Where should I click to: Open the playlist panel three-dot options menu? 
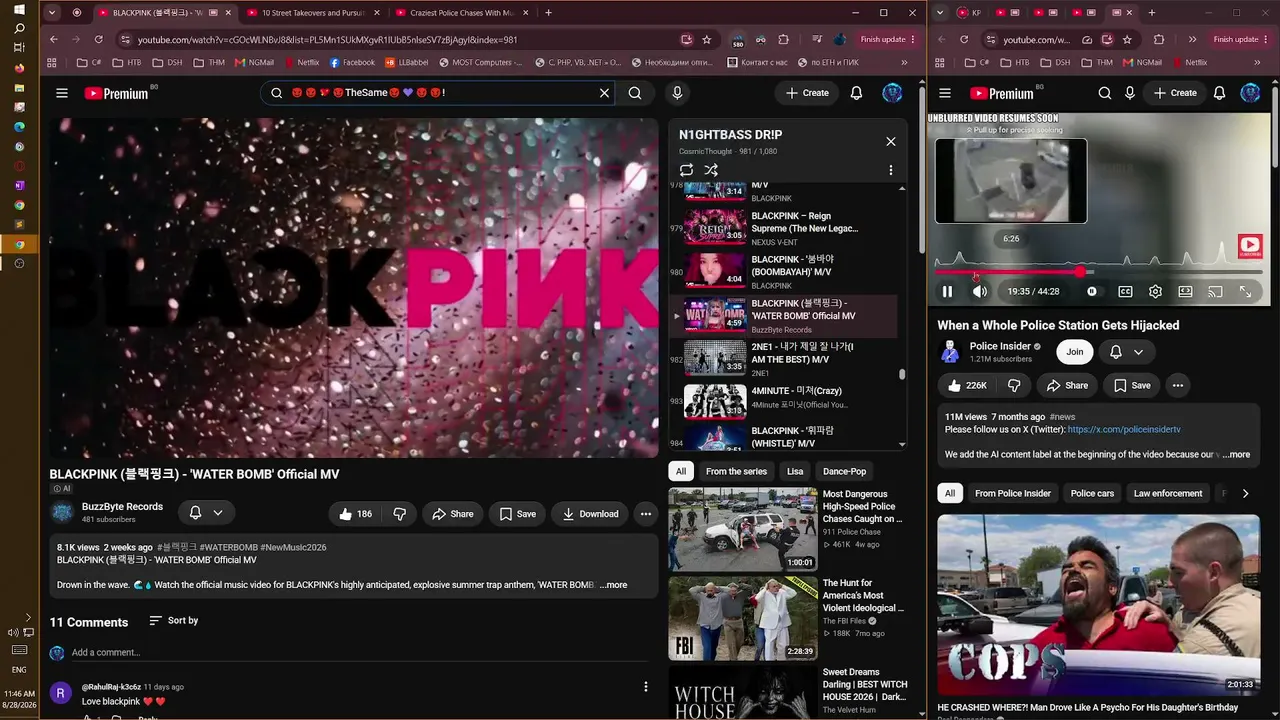[891, 170]
